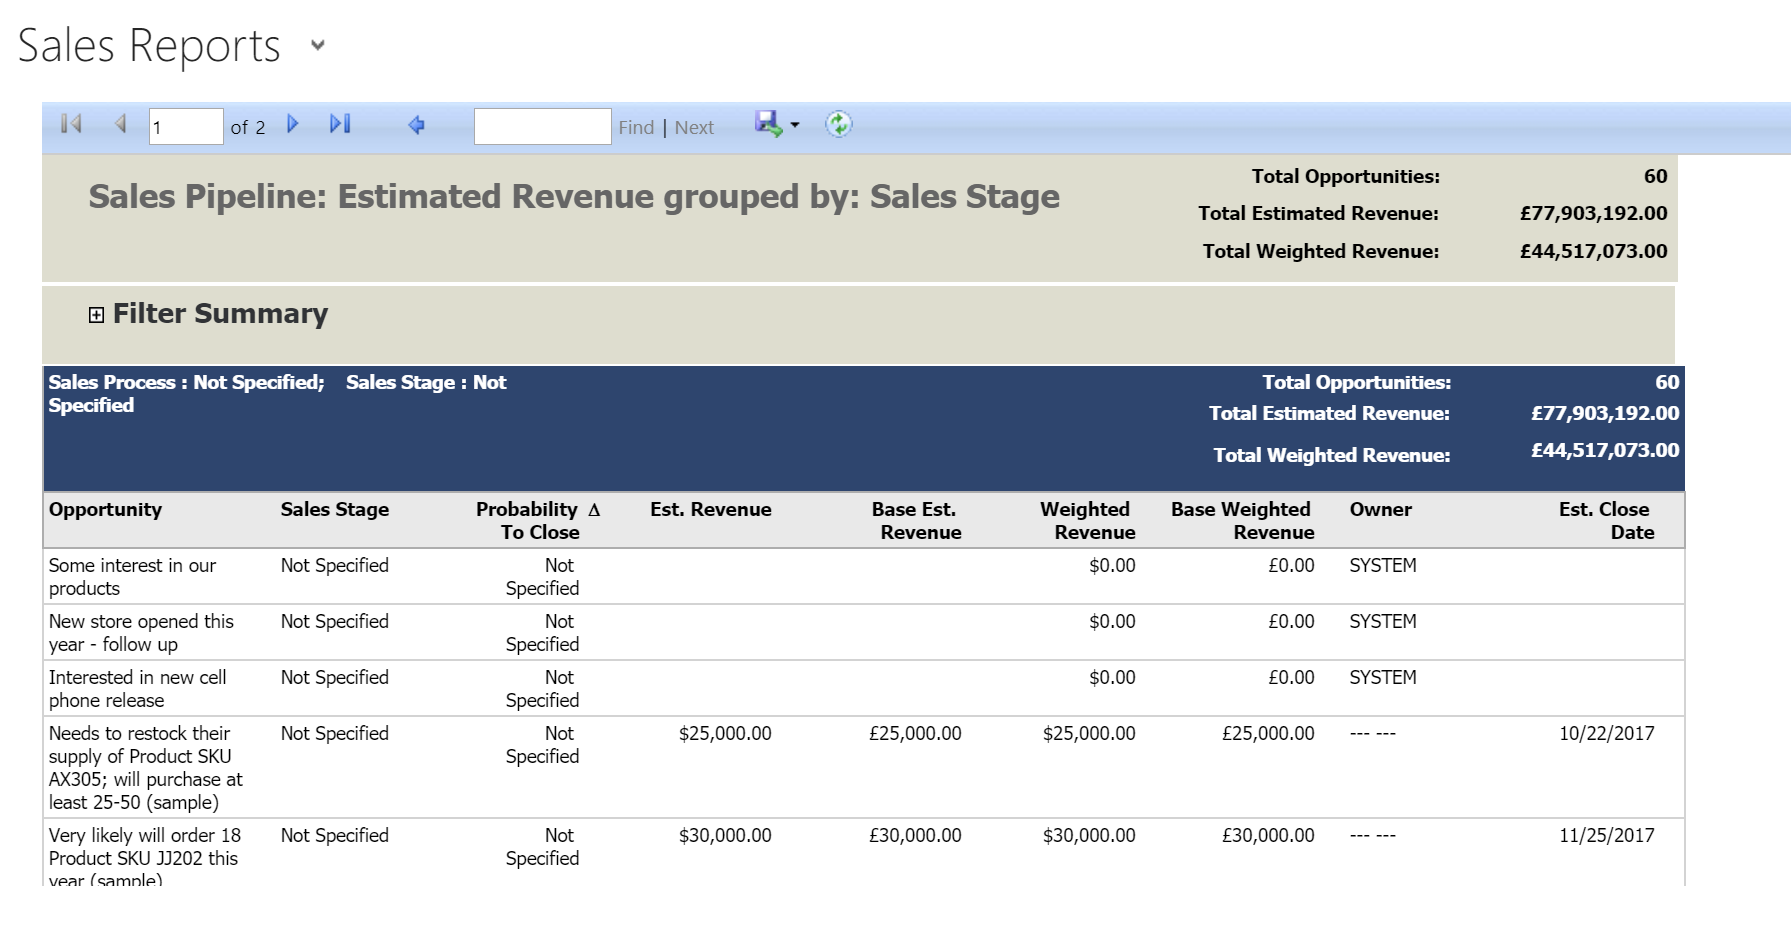Go to the first report page

point(68,124)
